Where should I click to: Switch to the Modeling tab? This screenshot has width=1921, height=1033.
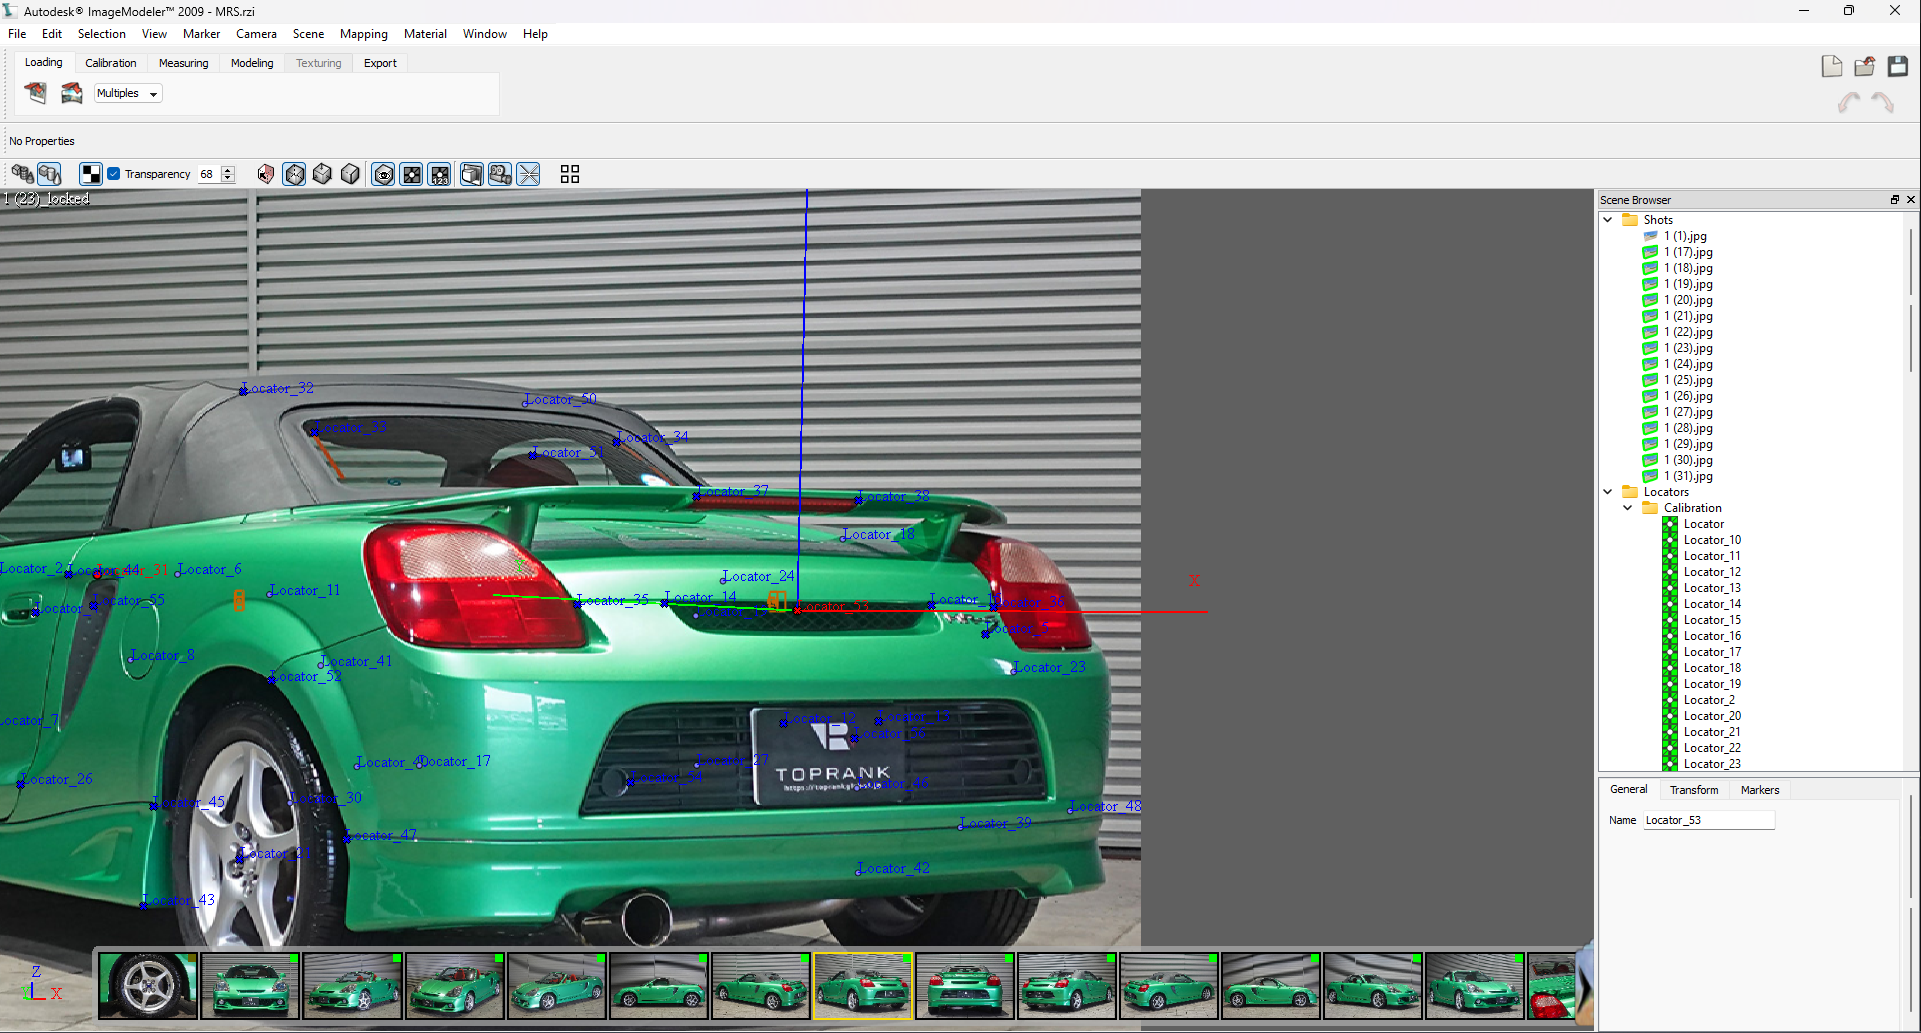click(x=252, y=63)
